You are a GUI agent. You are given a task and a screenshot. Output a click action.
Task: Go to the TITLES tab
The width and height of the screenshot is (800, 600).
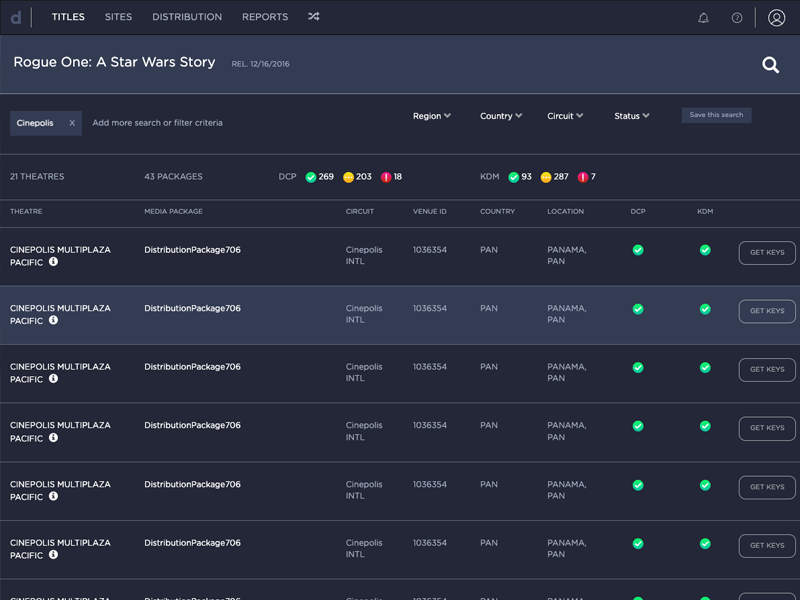[x=68, y=17]
